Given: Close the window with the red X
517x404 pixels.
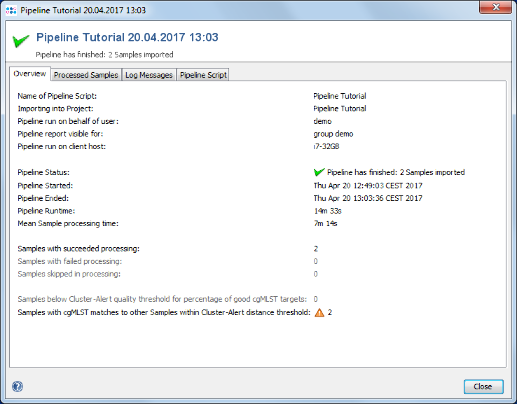Looking at the screenshot, I should 495,7.
